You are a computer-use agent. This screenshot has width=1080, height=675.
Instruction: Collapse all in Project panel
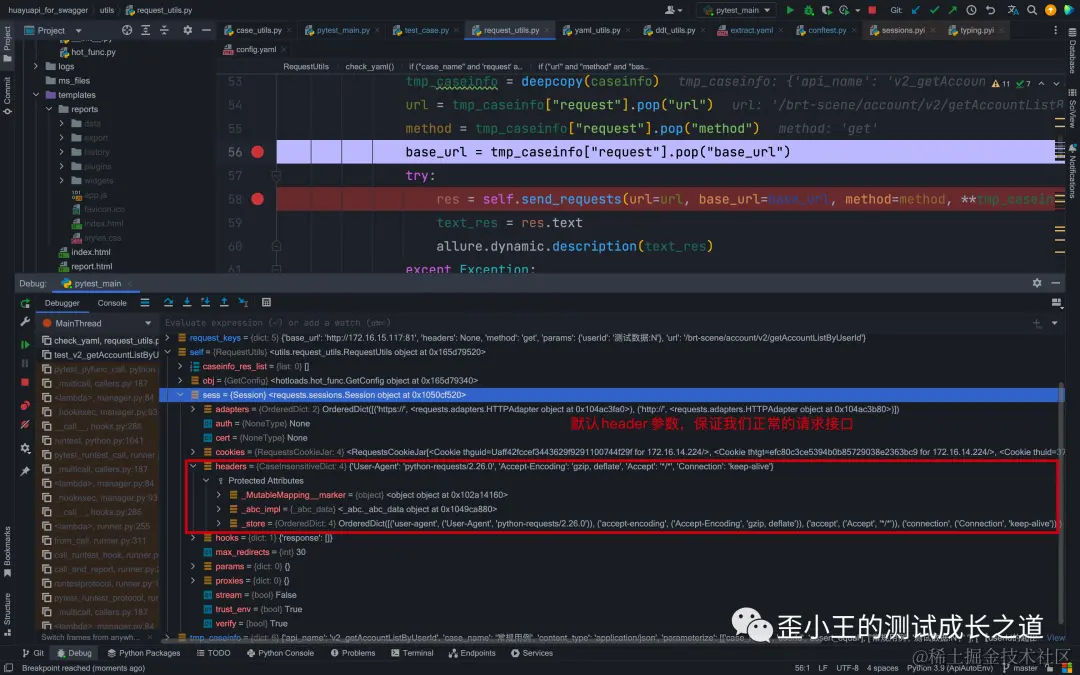coord(164,30)
